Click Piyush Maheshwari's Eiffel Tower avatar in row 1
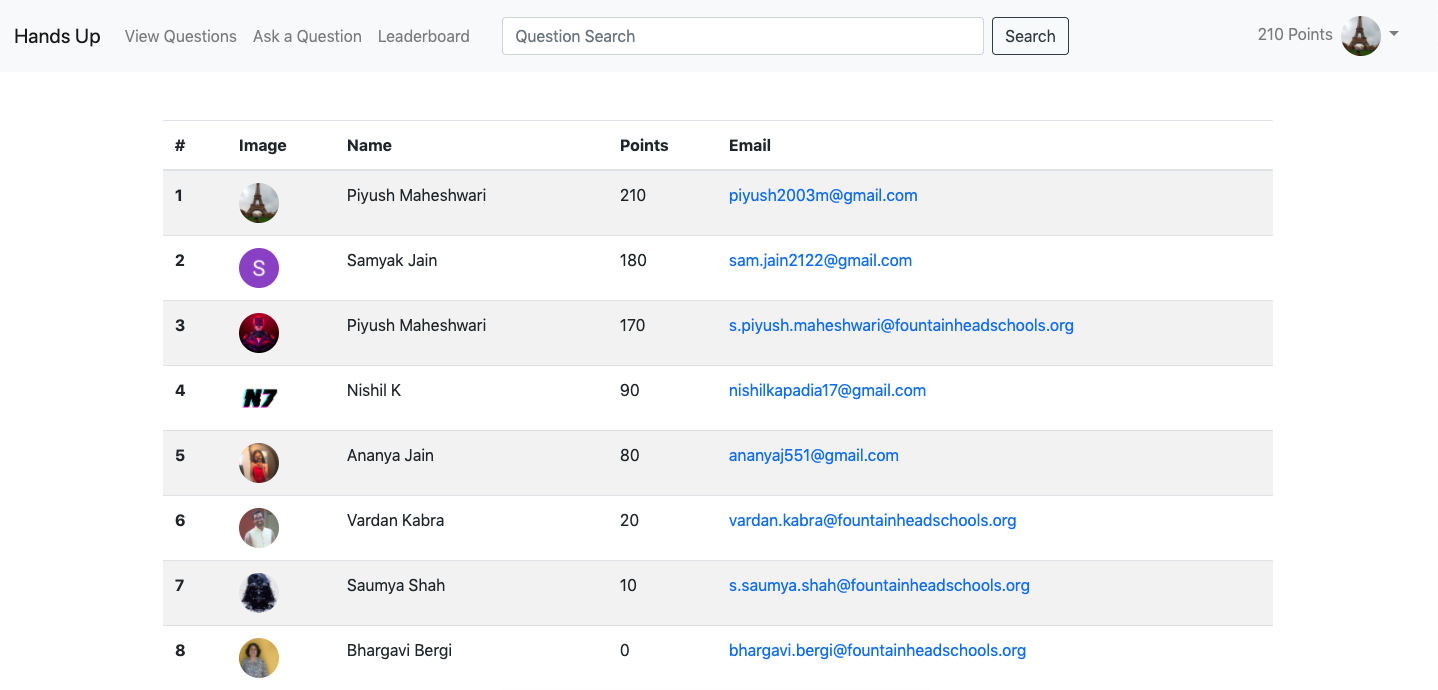This screenshot has width=1438, height=690. (x=259, y=203)
